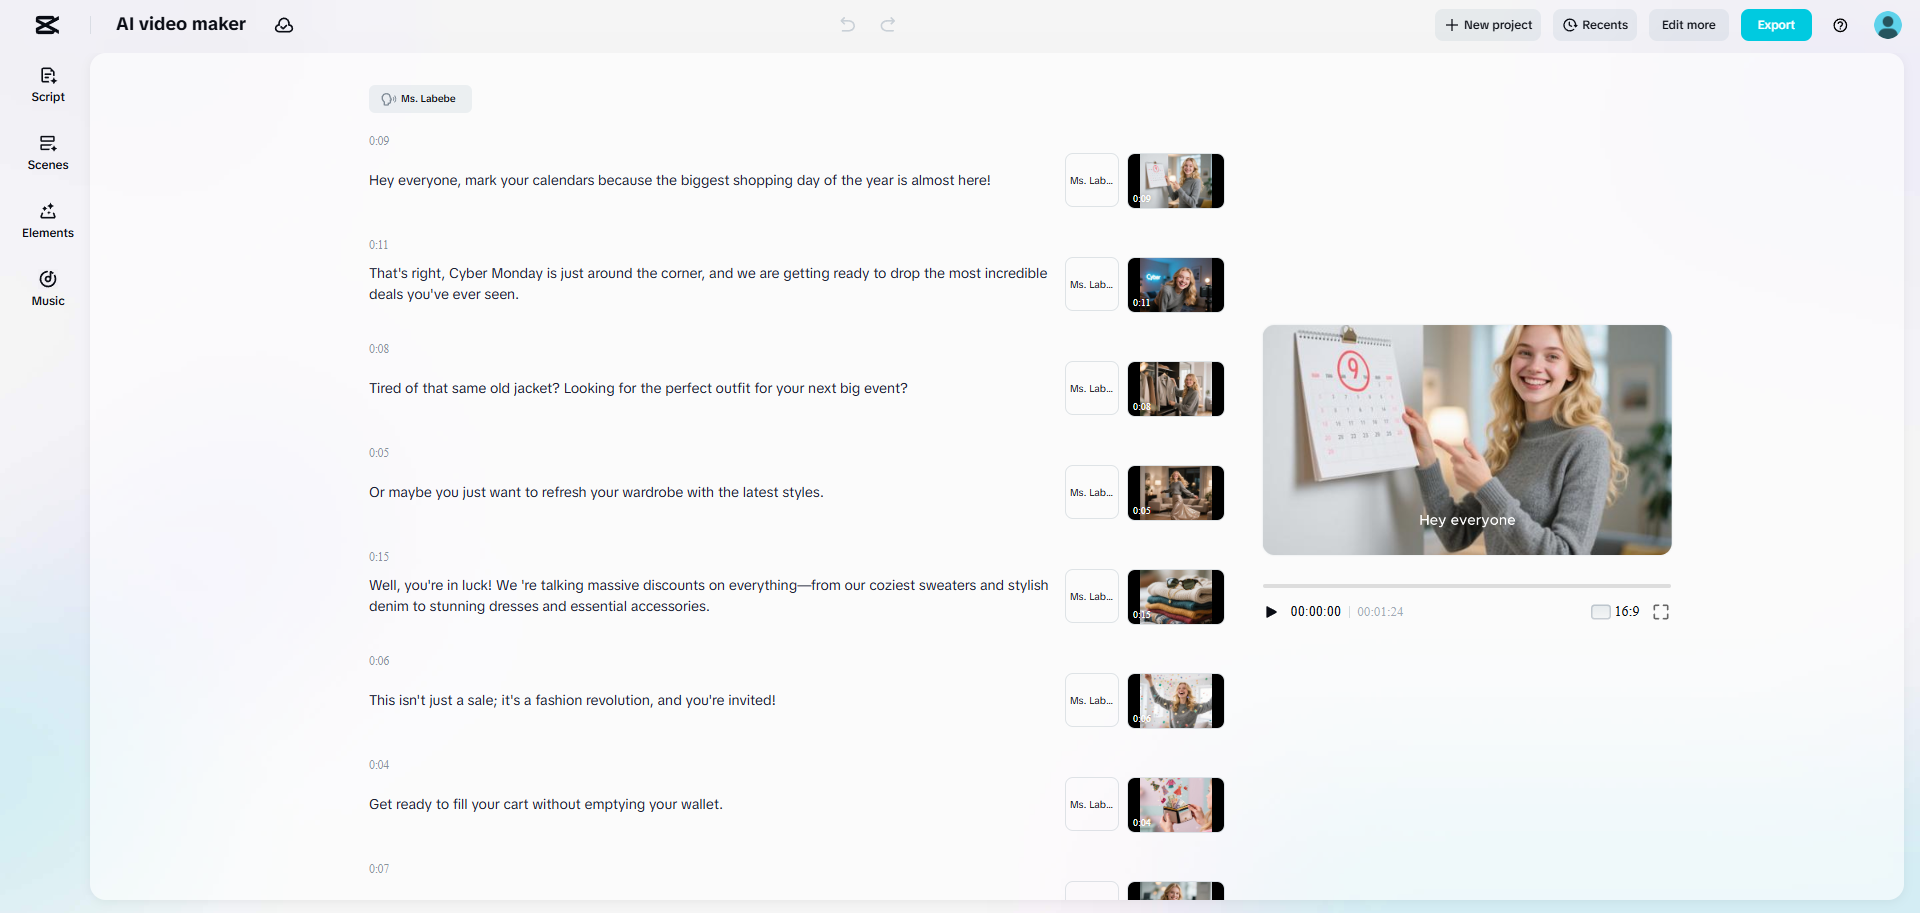Play the video preview

click(1271, 612)
